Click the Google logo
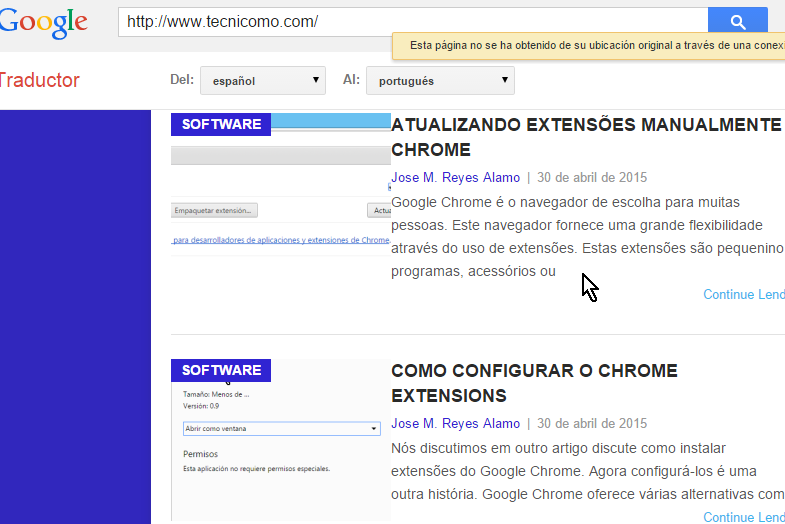Viewport: 785px width, 524px height. (x=43, y=23)
